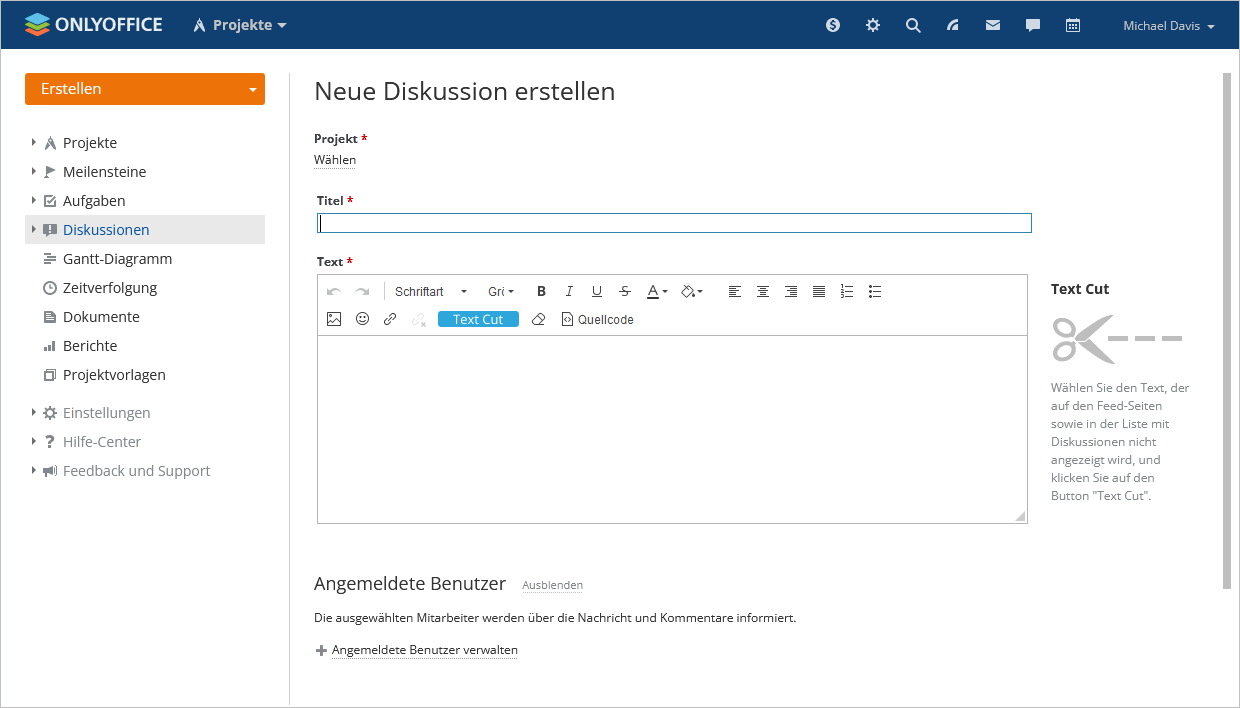1240x708 pixels.
Task: Justify the text
Action: tap(819, 291)
